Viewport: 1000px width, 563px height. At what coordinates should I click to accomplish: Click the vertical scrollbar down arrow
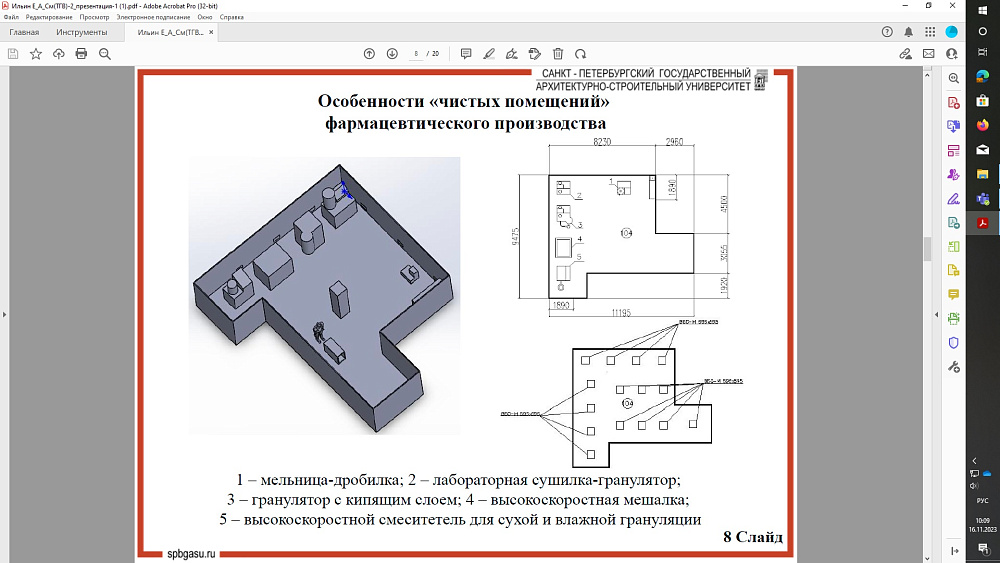point(927,559)
